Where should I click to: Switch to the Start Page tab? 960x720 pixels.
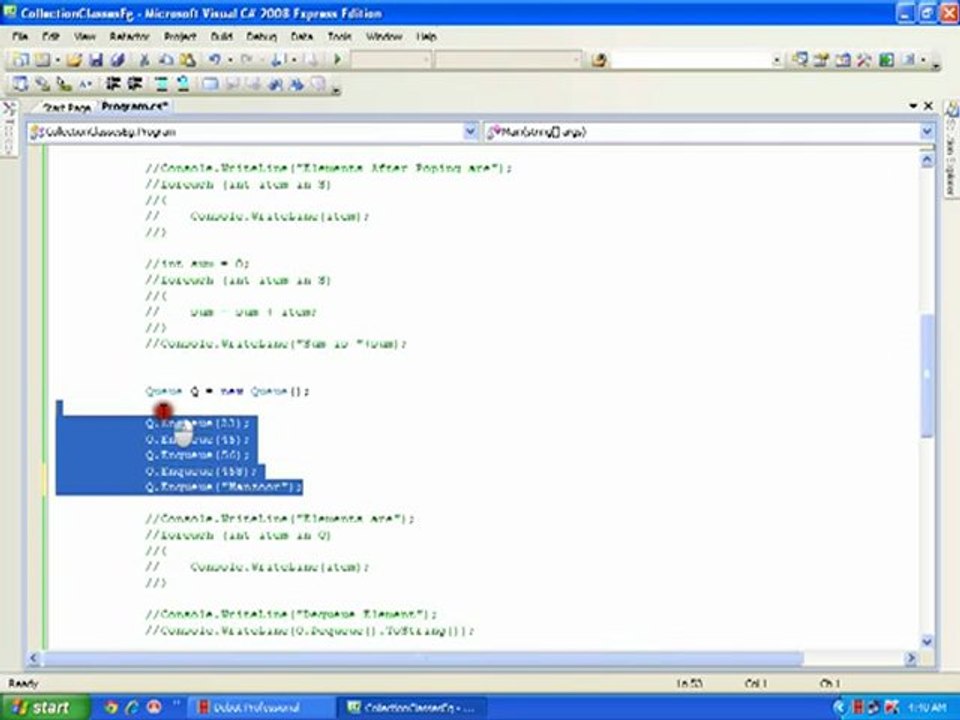[67, 108]
